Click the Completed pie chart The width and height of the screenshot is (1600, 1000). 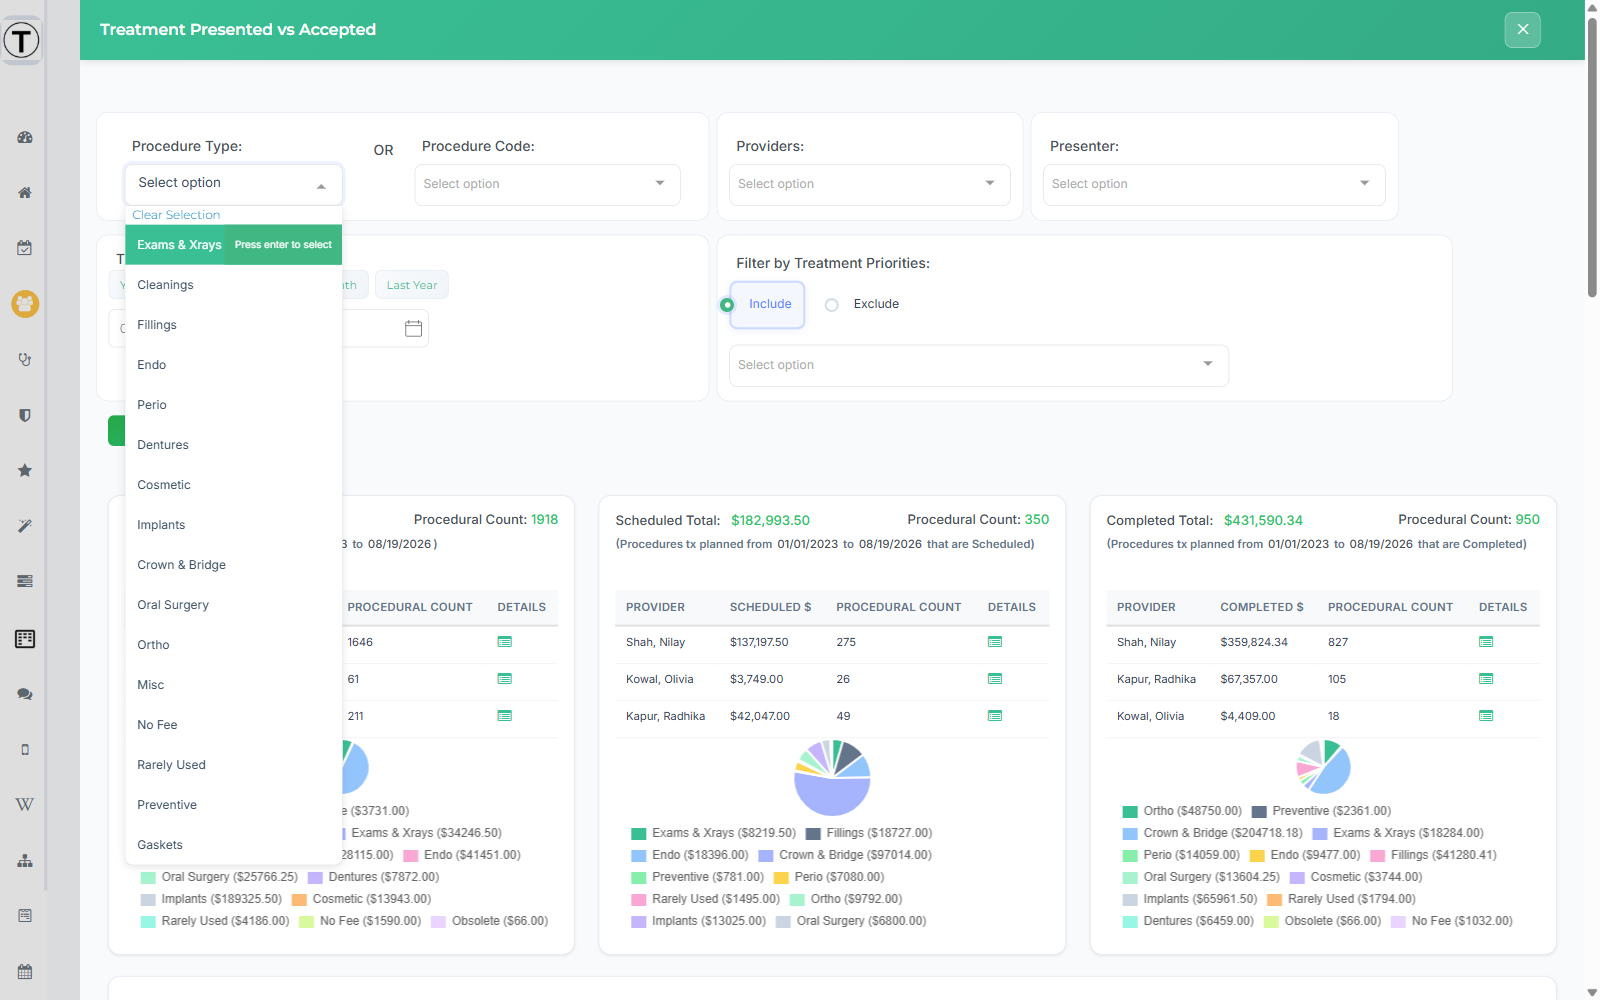(x=1323, y=767)
